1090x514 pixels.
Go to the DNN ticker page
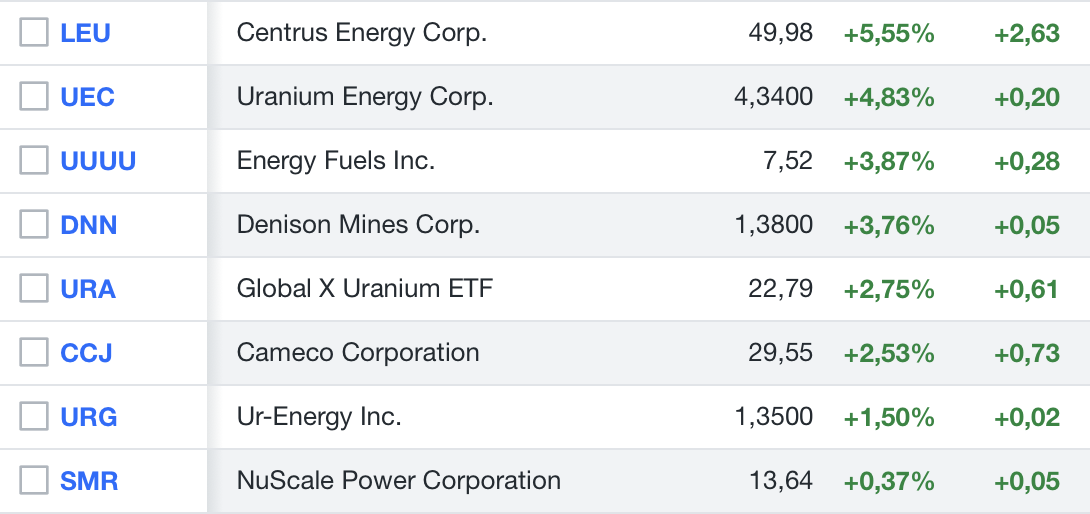[x=88, y=225]
